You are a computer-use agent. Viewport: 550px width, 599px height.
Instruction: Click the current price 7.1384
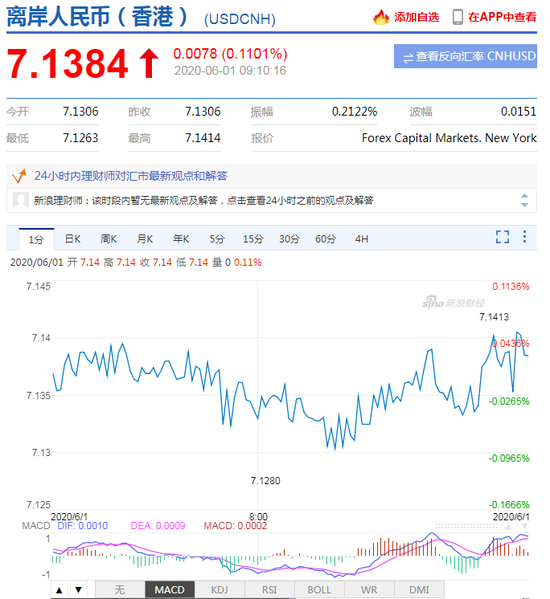coord(68,63)
